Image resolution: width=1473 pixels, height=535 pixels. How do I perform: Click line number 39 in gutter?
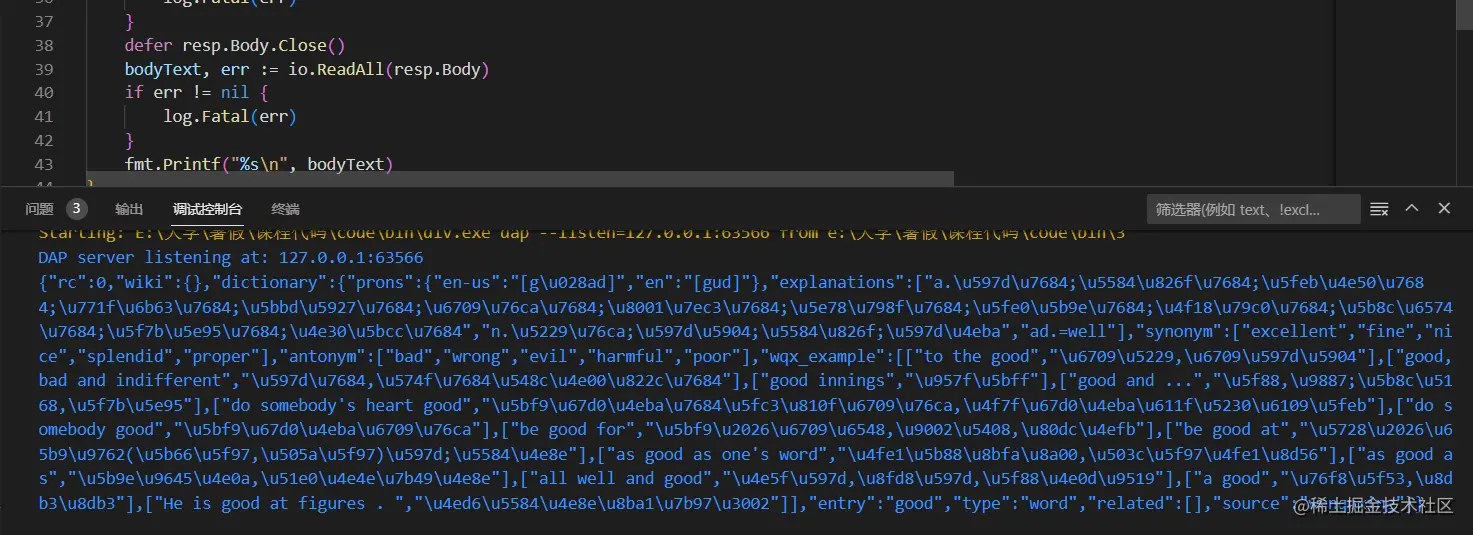44,69
